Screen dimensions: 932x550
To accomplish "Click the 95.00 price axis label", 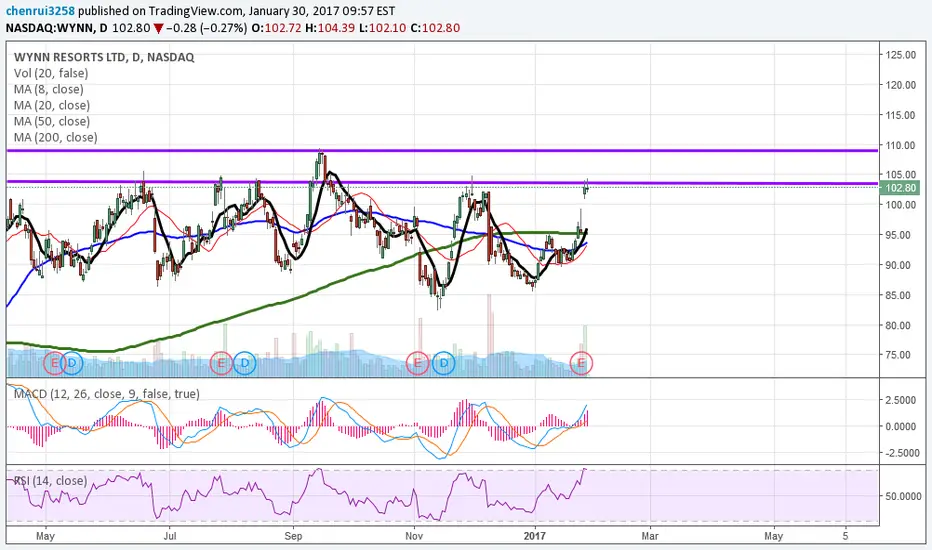I will tap(898, 235).
